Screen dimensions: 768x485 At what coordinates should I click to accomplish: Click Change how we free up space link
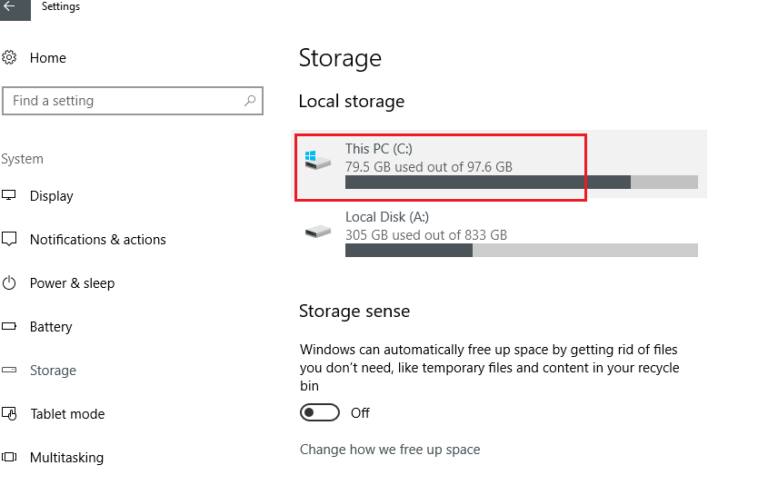point(389,450)
